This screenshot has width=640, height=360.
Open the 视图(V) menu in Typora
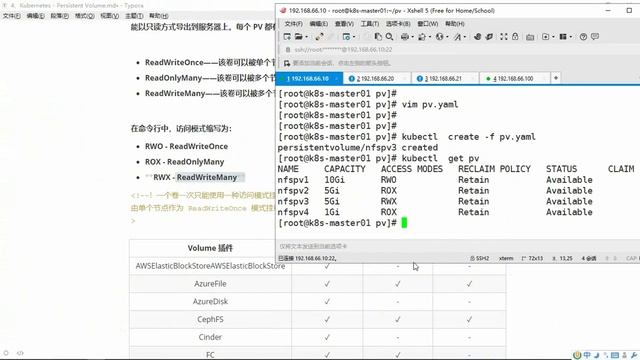[109, 16]
